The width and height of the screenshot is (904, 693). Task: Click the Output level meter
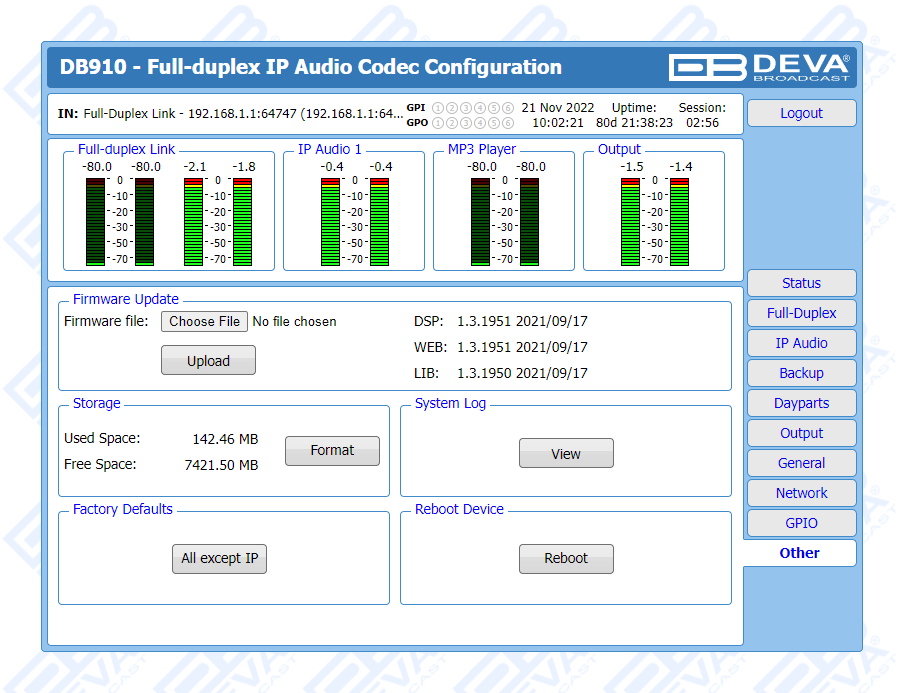coord(654,220)
